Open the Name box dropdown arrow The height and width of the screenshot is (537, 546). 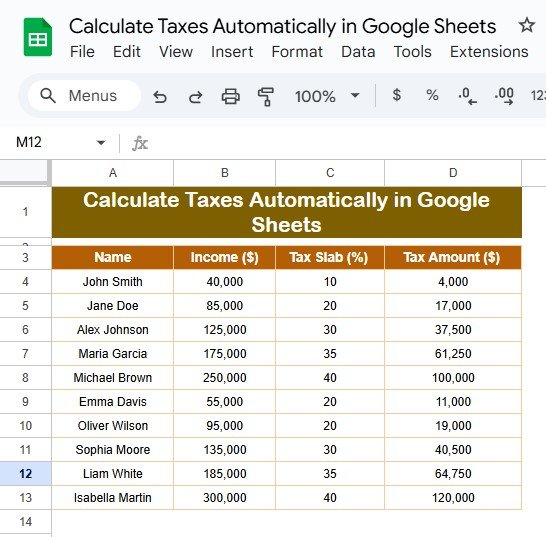coord(101,143)
